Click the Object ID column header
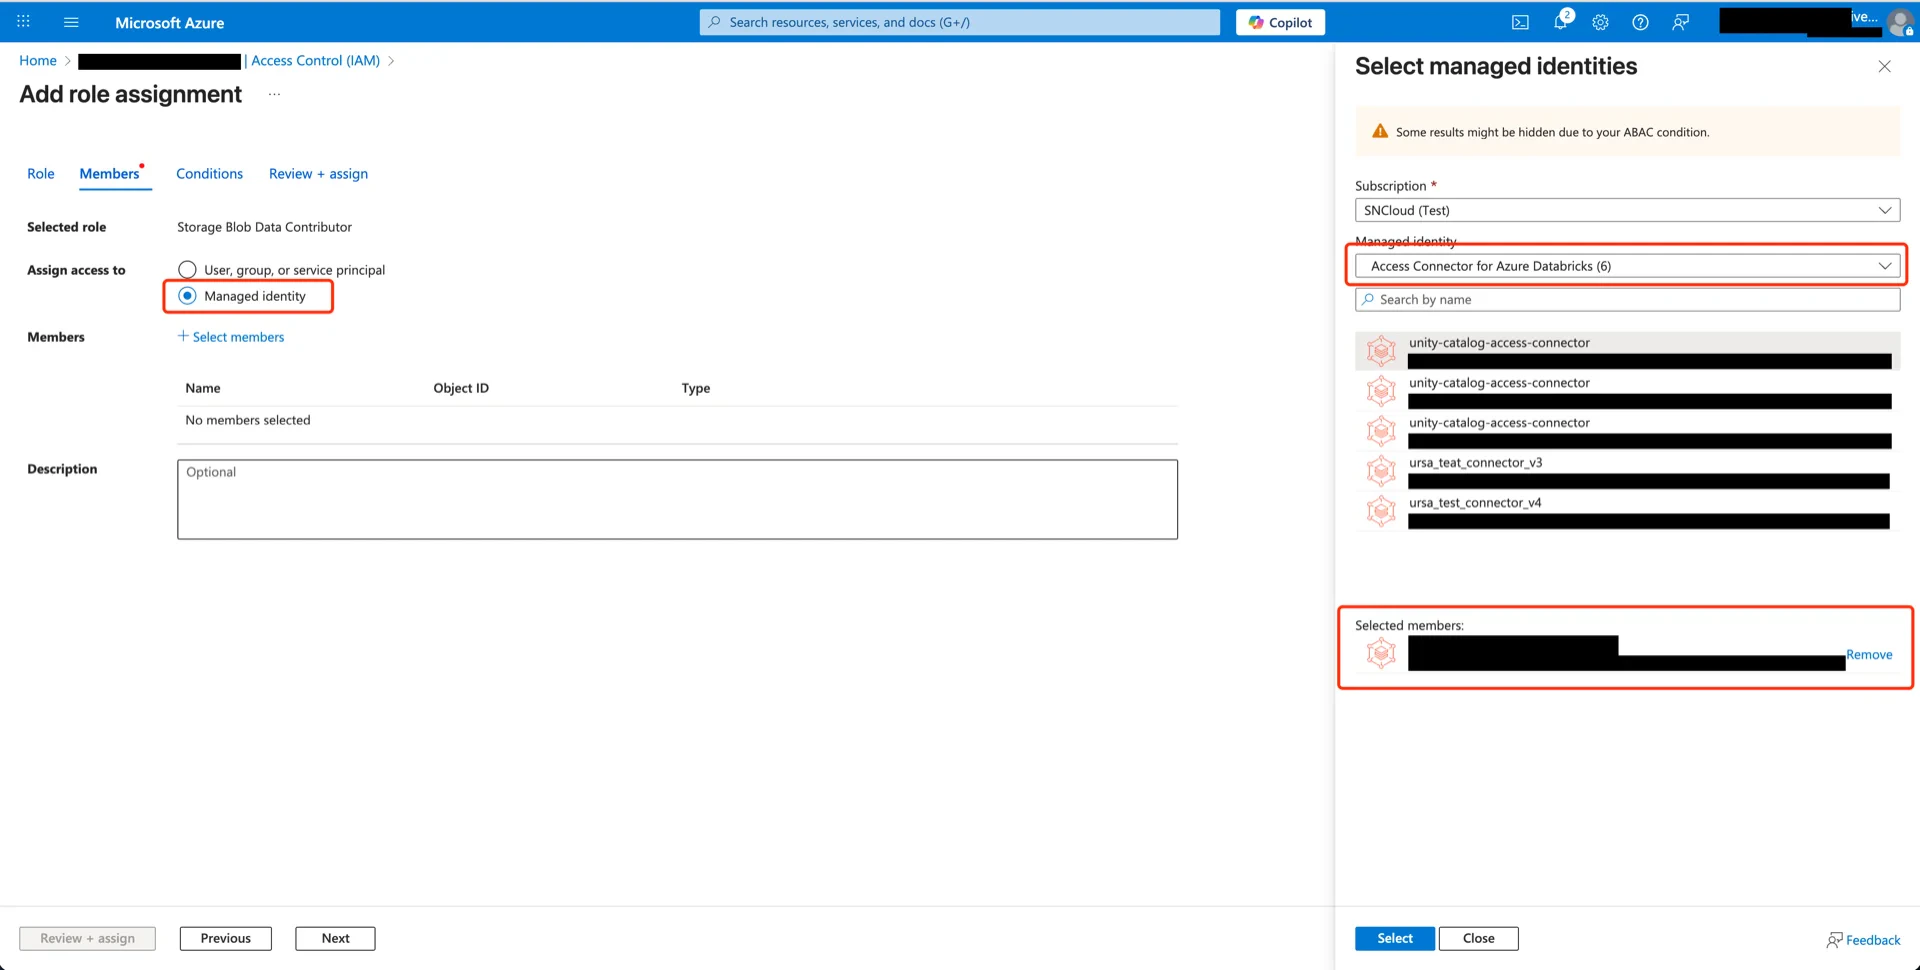The width and height of the screenshot is (1920, 970). pyautogui.click(x=461, y=388)
